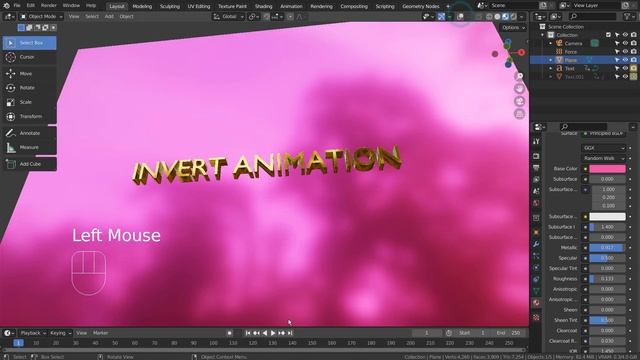The image size is (640, 360).
Task: Click the End frame field
Action: coord(508,333)
